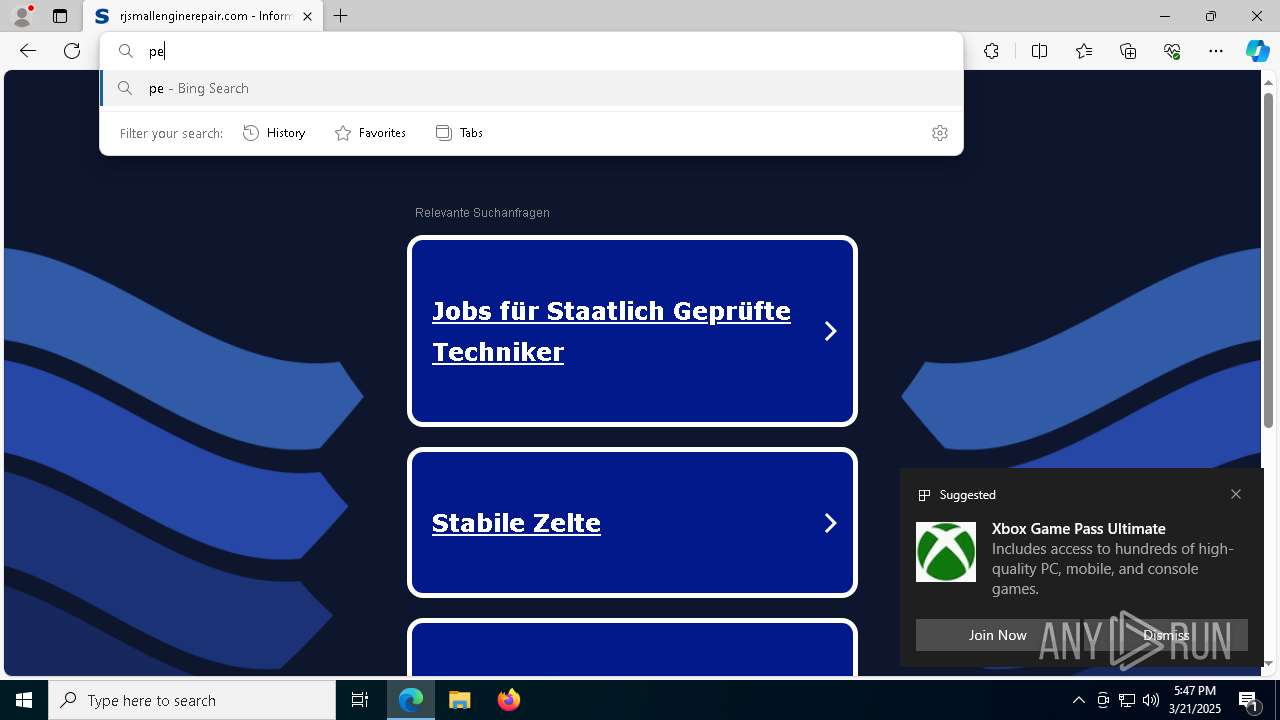Image resolution: width=1280 pixels, height=720 pixels.
Task: Open the 'Stabile Zelte' link
Action: [516, 523]
